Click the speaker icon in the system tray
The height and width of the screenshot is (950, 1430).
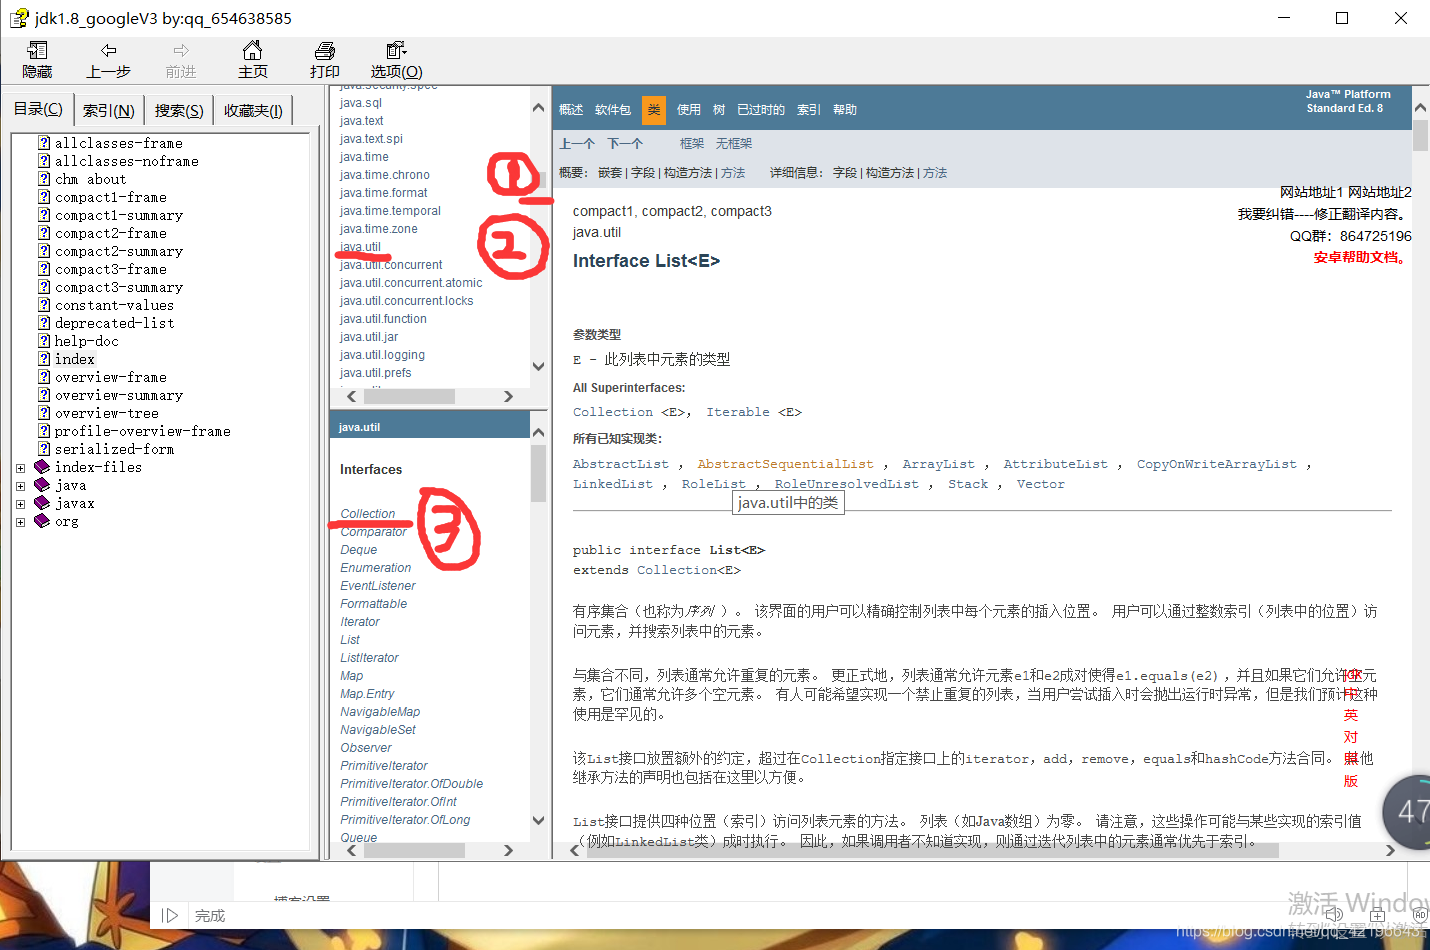(x=1334, y=914)
